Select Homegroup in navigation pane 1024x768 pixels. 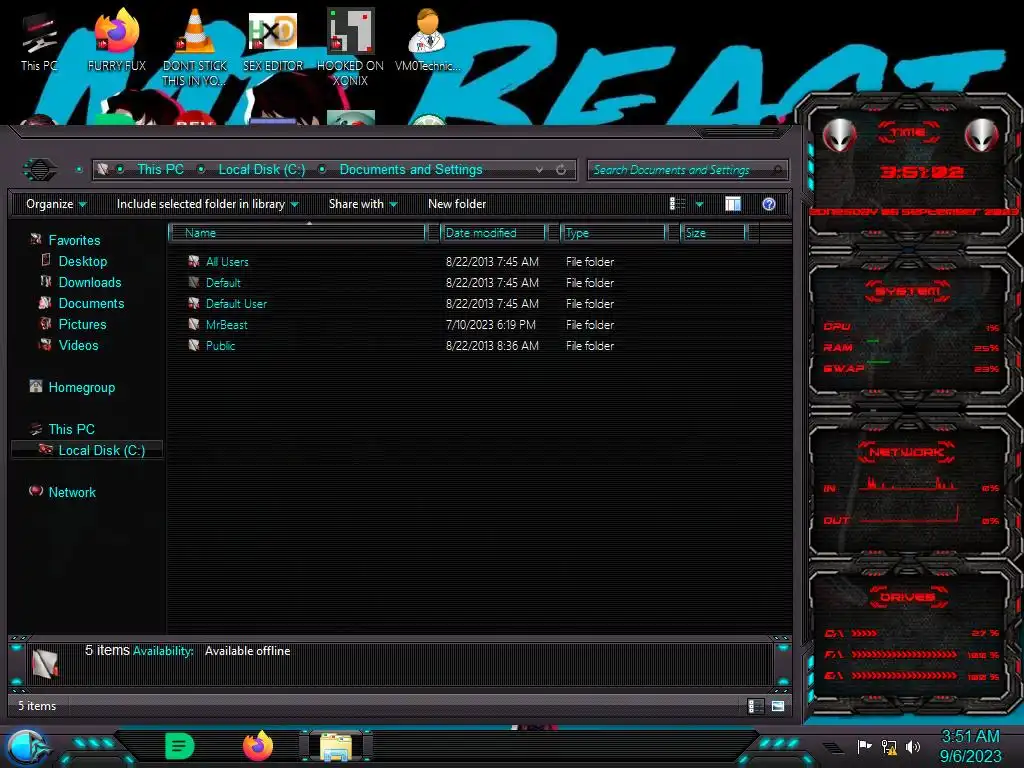click(81, 387)
